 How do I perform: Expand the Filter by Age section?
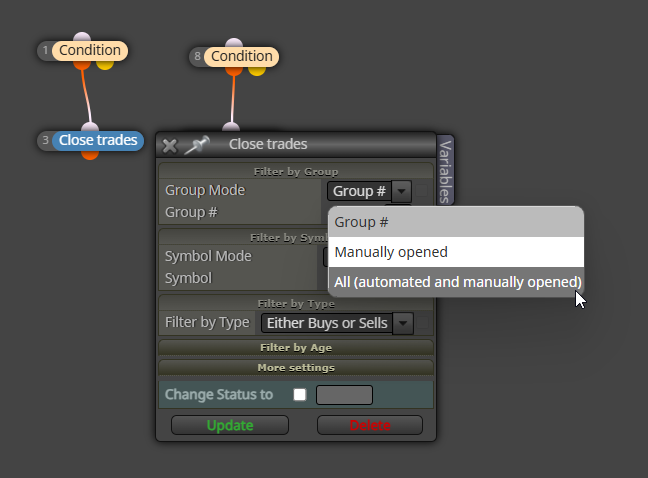[x=296, y=348]
